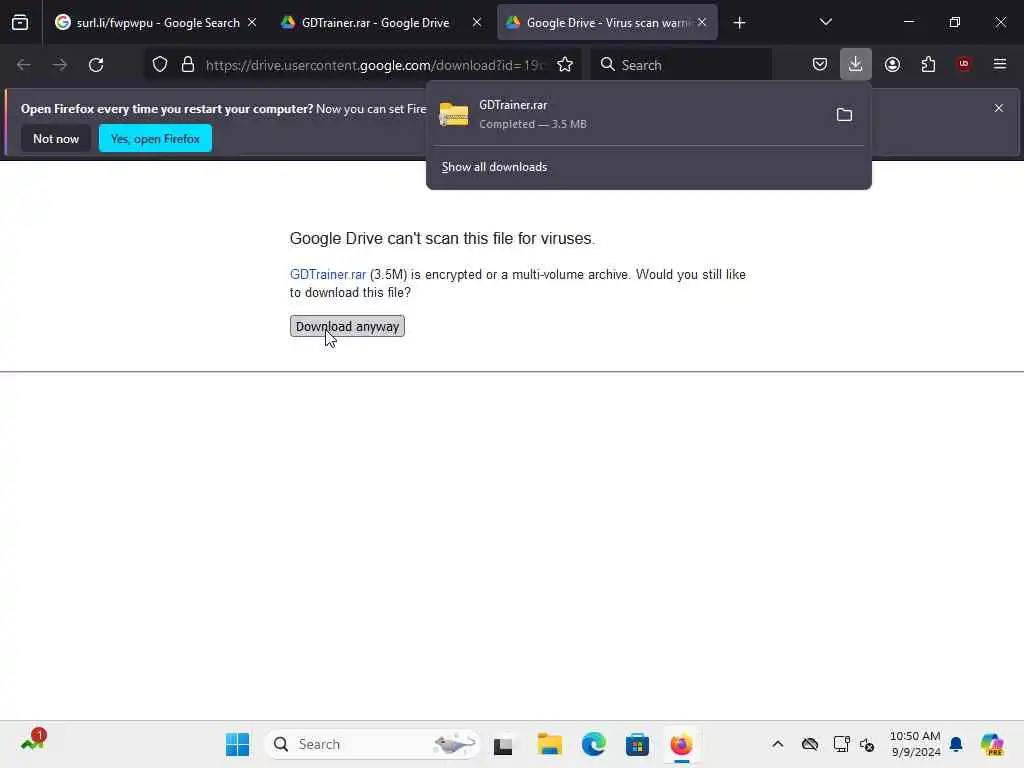This screenshot has height=768, width=1024.
Task: Click Show all downloads
Action: point(494,167)
